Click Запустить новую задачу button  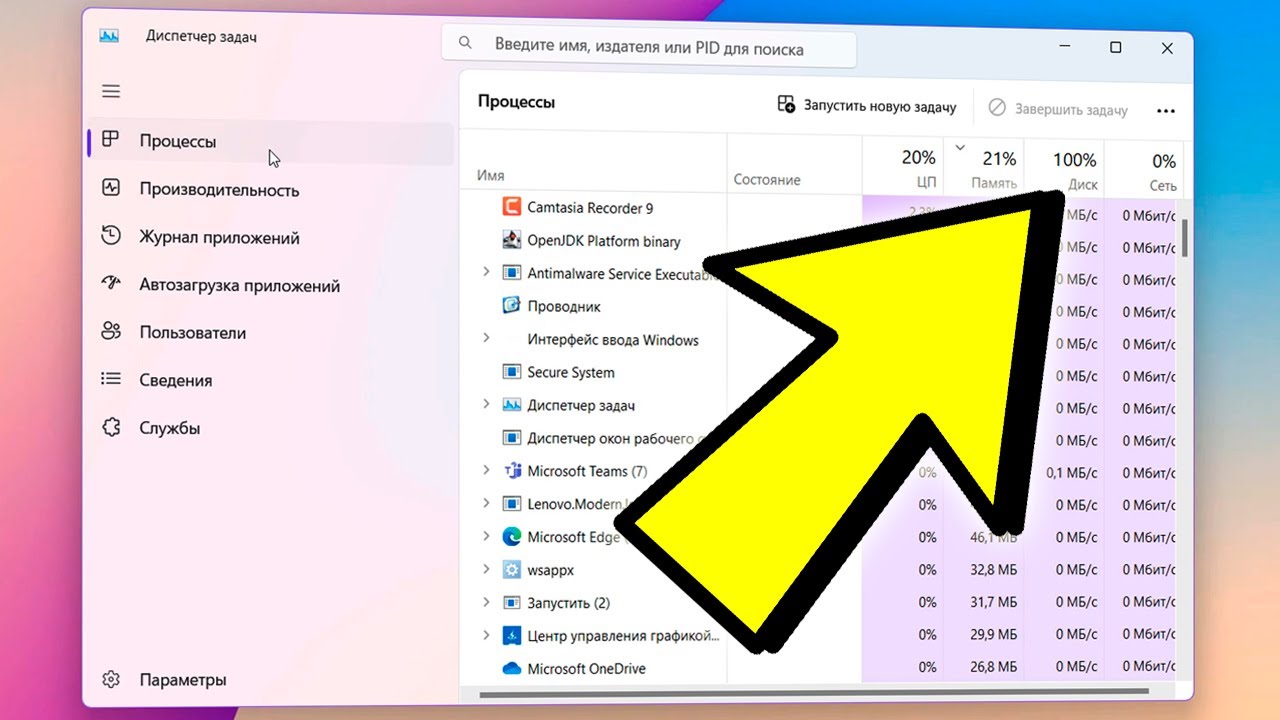click(866, 106)
